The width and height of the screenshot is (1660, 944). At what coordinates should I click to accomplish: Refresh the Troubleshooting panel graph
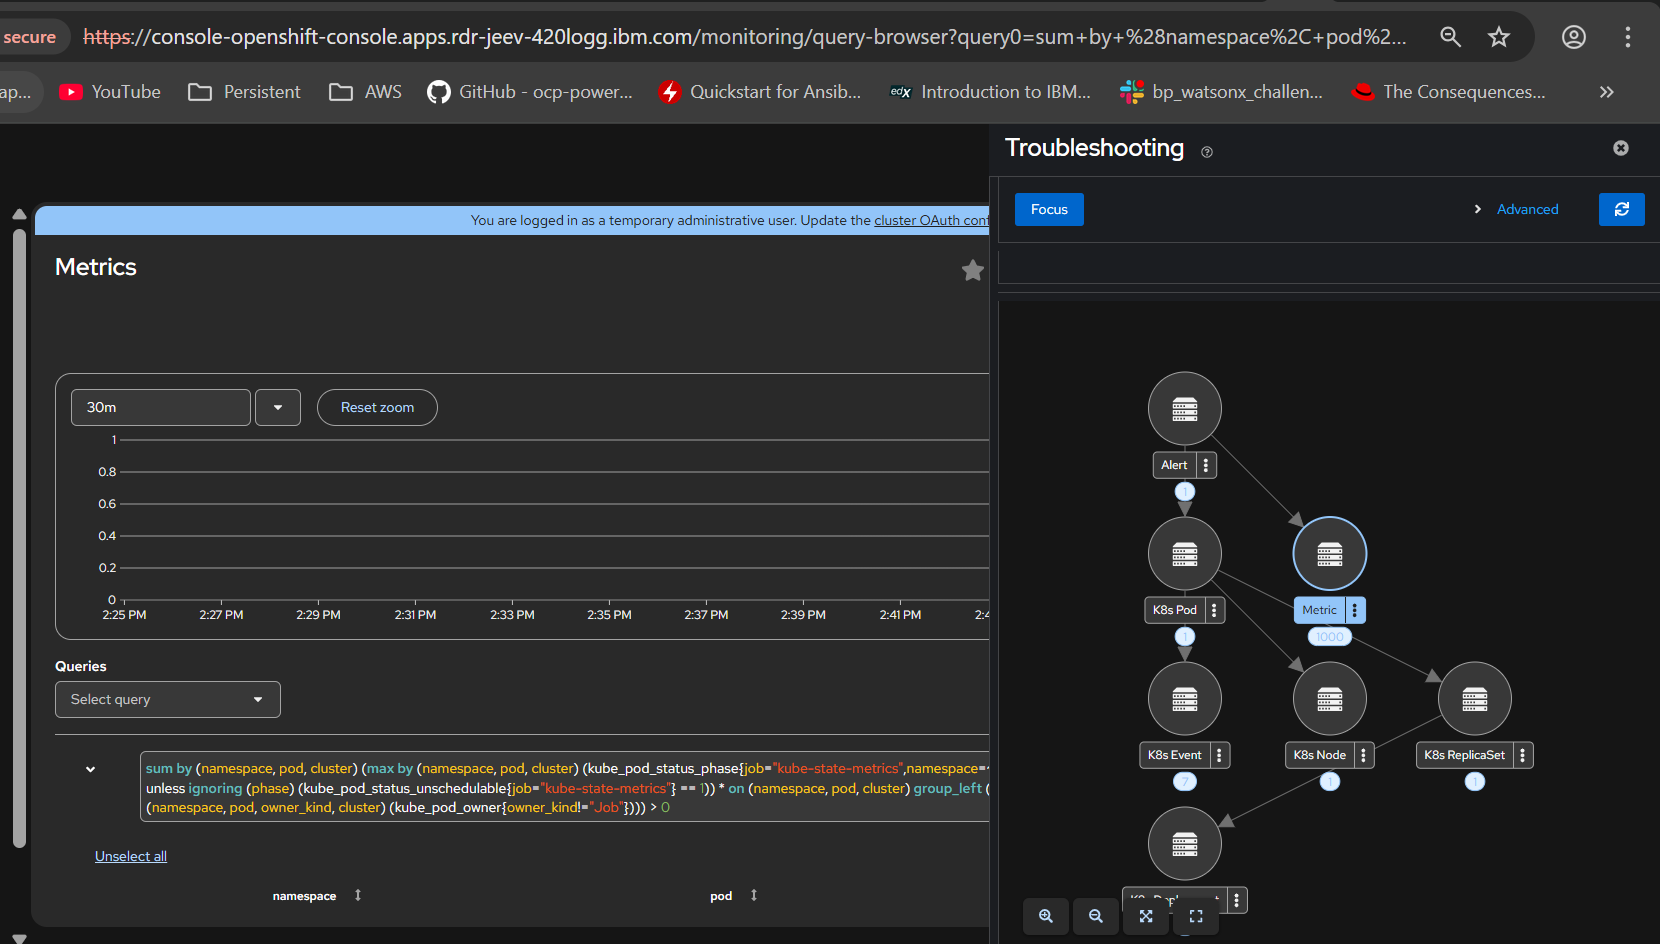[x=1621, y=209]
